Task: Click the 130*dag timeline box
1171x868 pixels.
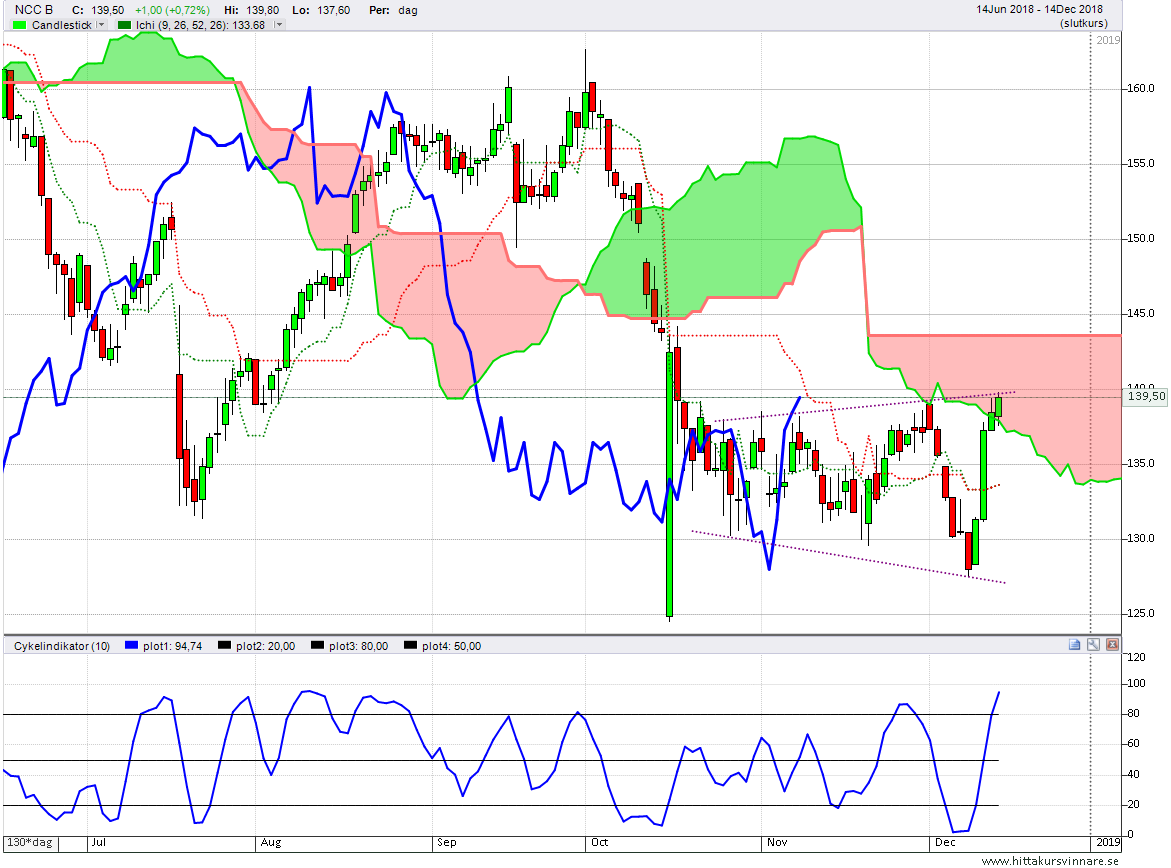Action: click(31, 843)
